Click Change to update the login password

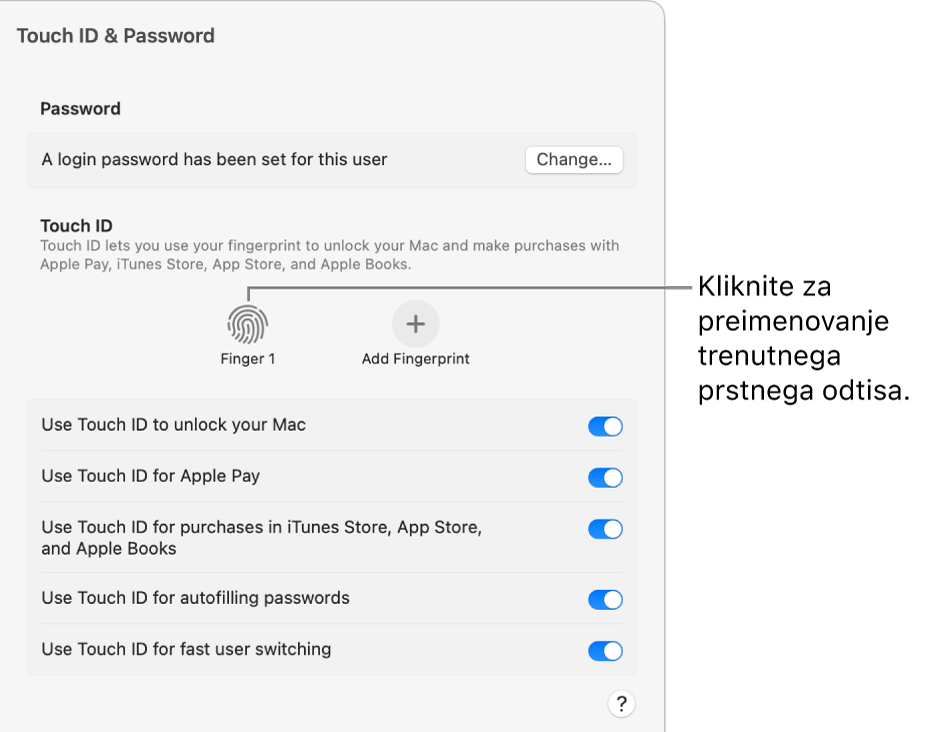574,159
